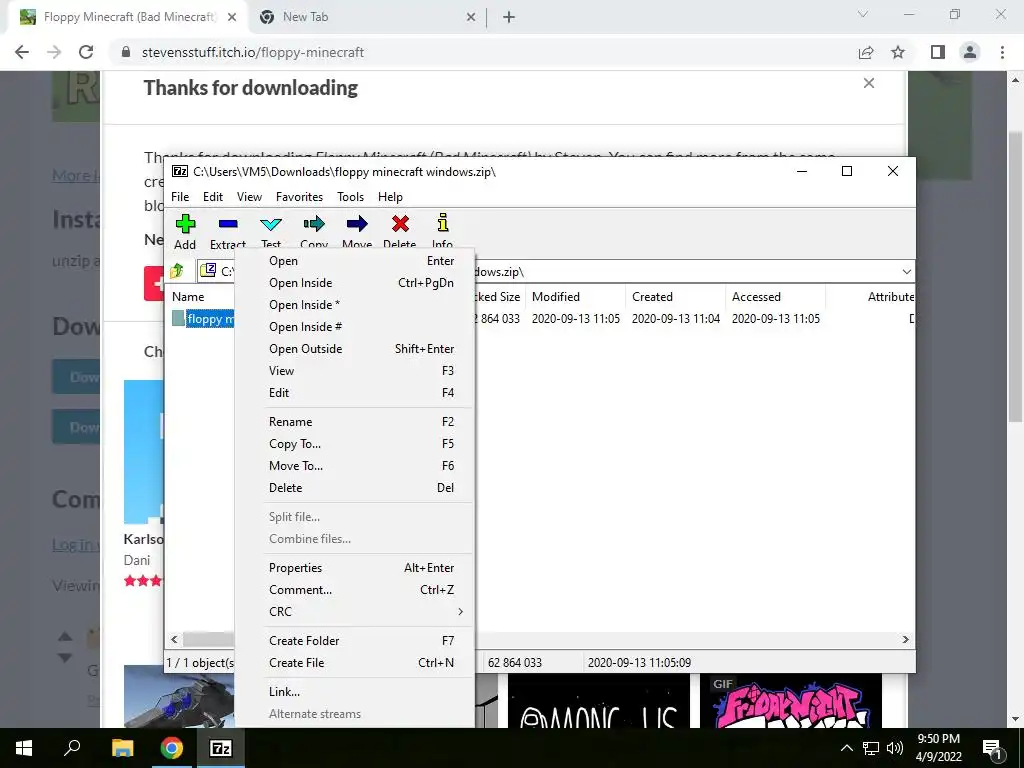The width and height of the screenshot is (1024, 768).
Task: Choose Open from the context menu
Action: tap(355, 261)
